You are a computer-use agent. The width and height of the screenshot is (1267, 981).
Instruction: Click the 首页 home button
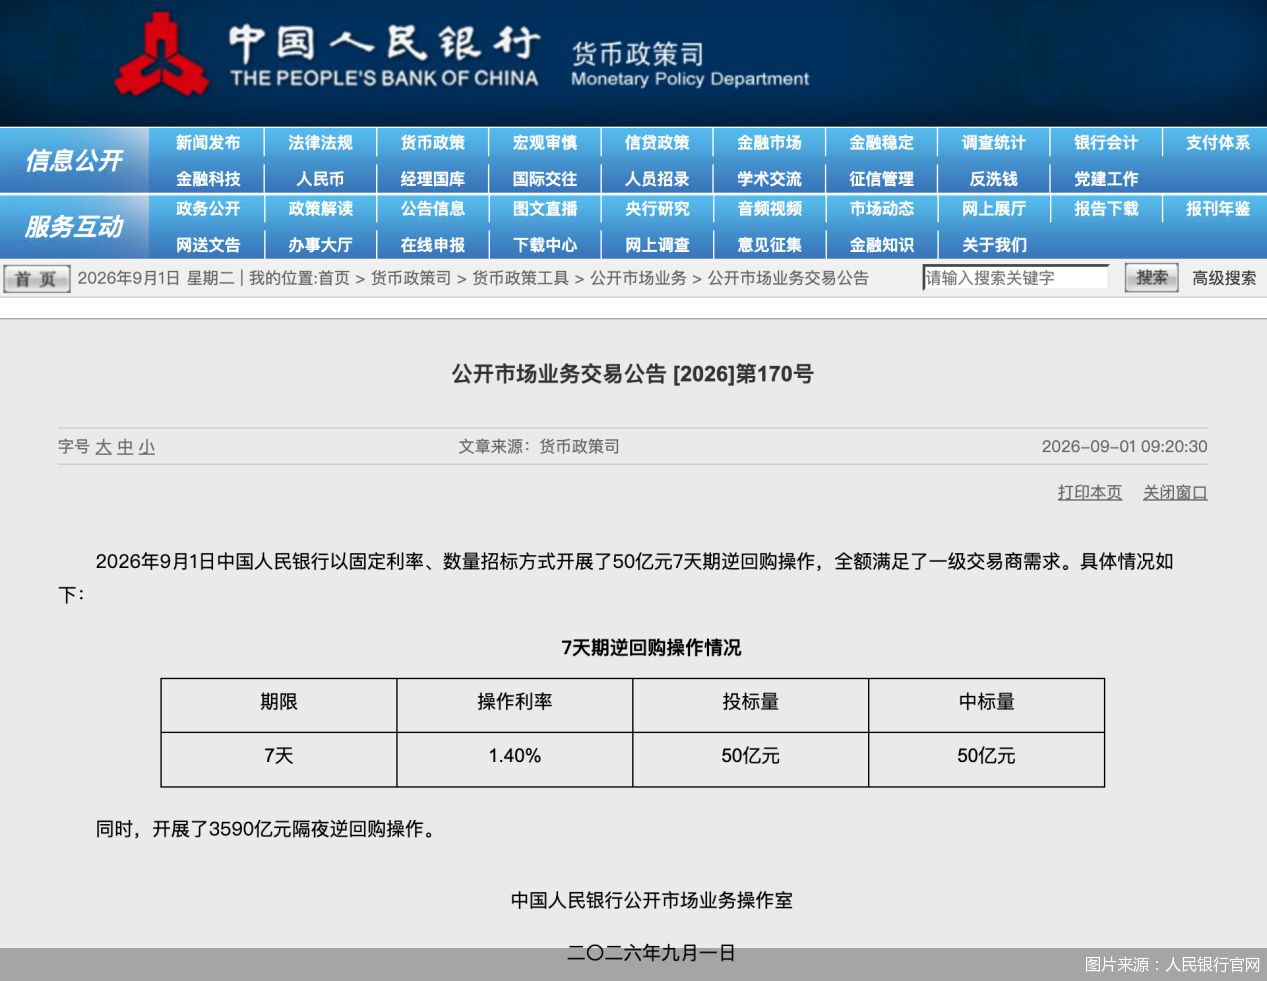(x=37, y=279)
